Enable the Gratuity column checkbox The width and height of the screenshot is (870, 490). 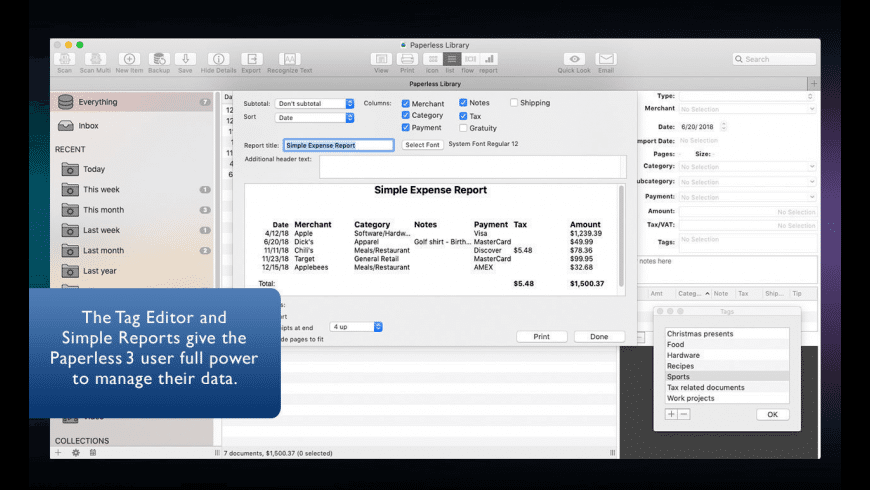point(464,128)
